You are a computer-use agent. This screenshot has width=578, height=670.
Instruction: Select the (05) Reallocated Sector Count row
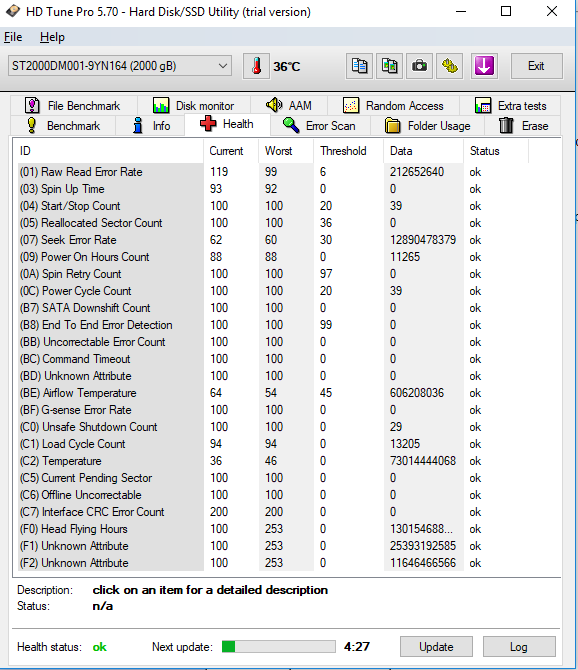[x=273, y=223]
